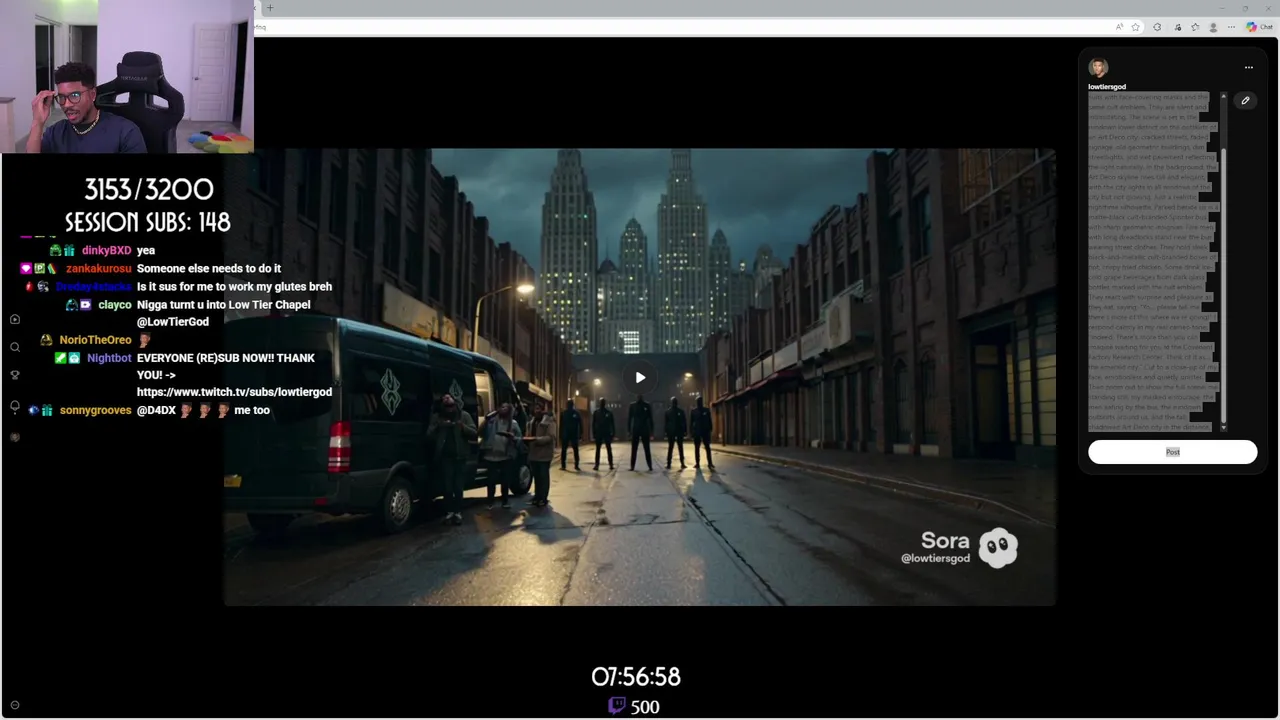
Task: Open the three-dot options menu in Sora panel
Action: 1248,68
